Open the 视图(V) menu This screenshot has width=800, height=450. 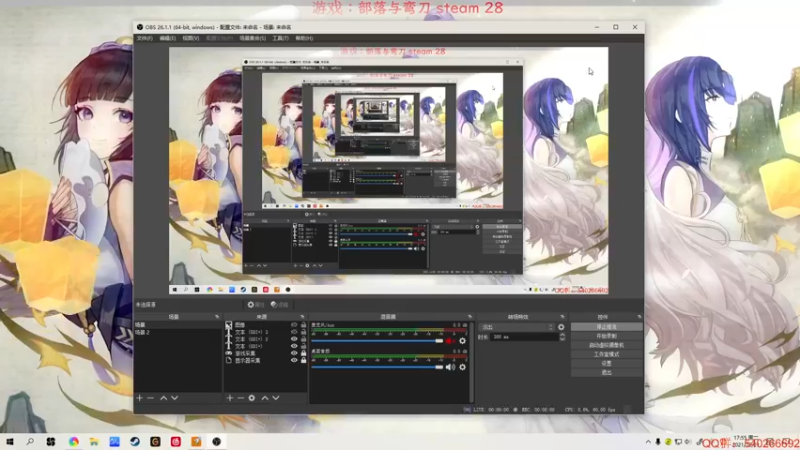[x=191, y=38]
